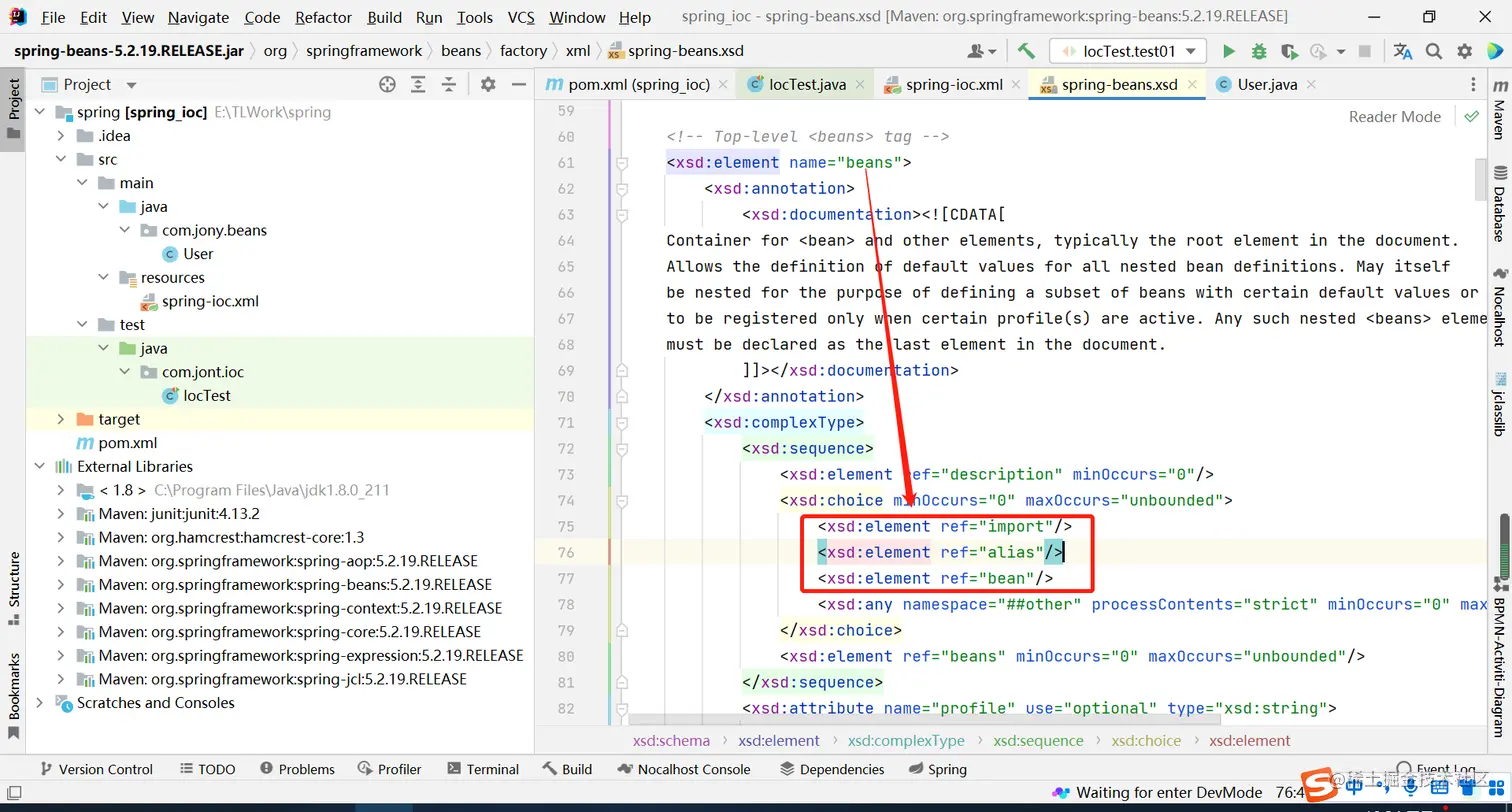Toggle Reader Mode in the editor

(1394, 117)
